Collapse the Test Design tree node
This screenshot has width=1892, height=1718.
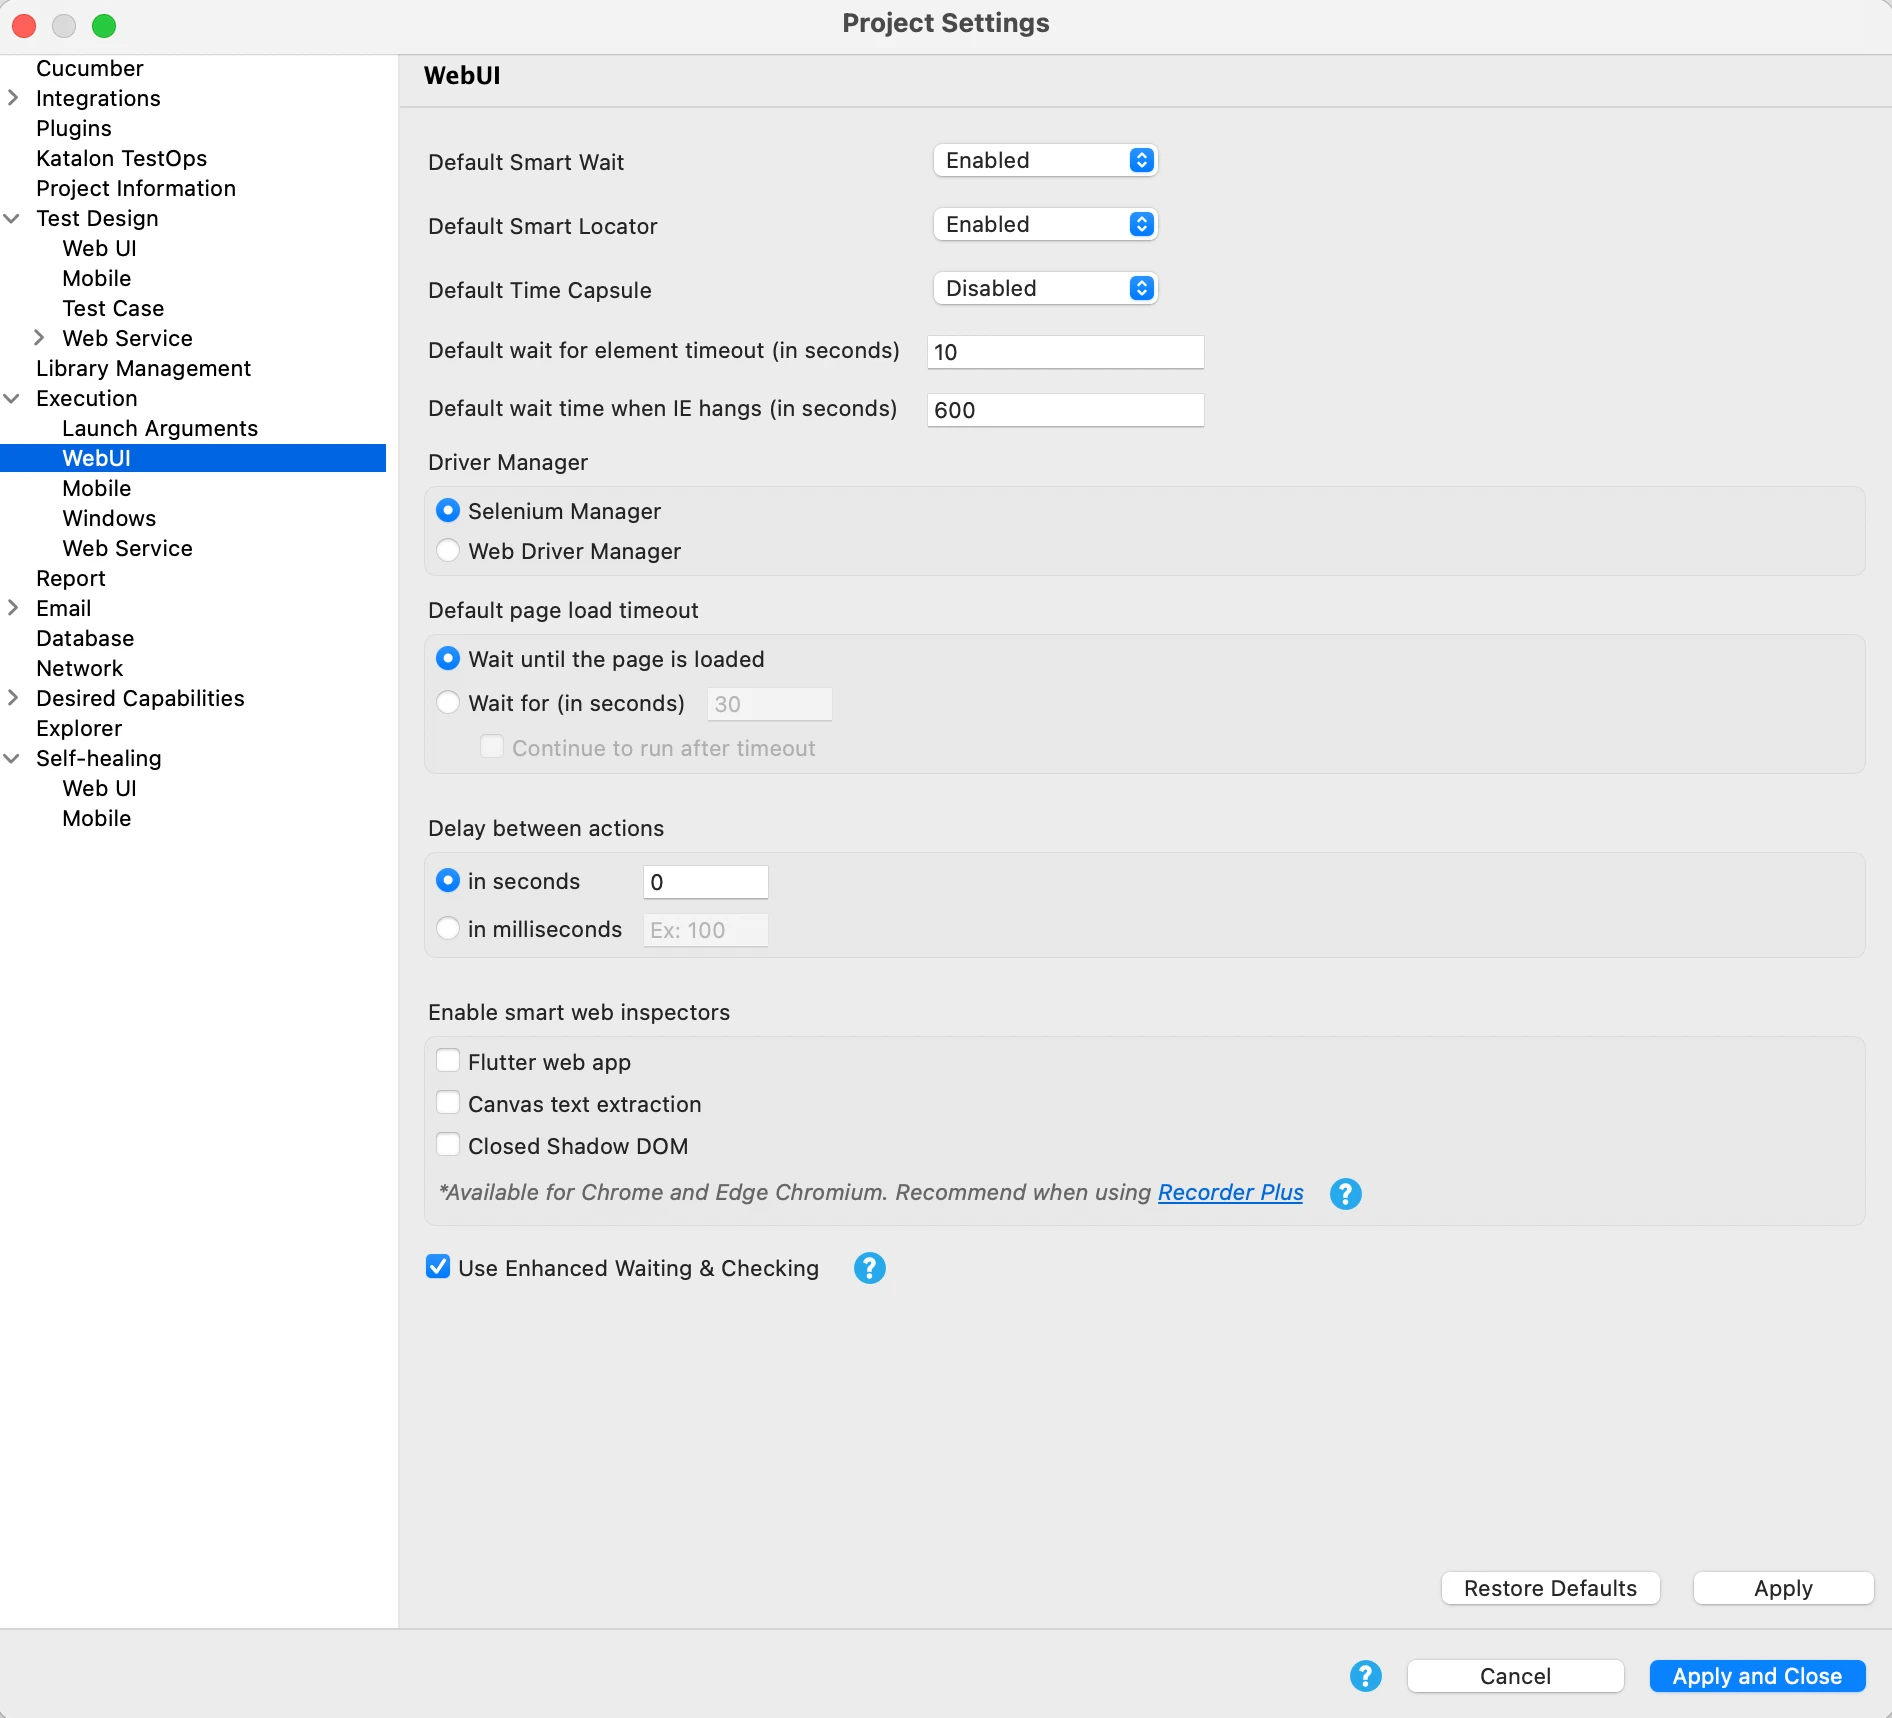[x=13, y=218]
